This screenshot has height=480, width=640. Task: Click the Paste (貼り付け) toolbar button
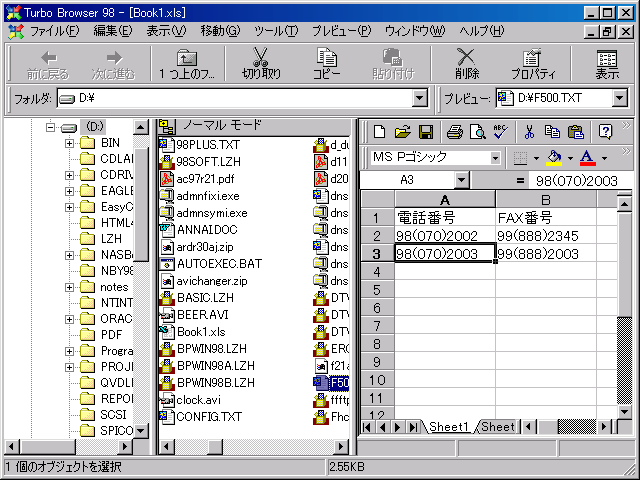[393, 64]
